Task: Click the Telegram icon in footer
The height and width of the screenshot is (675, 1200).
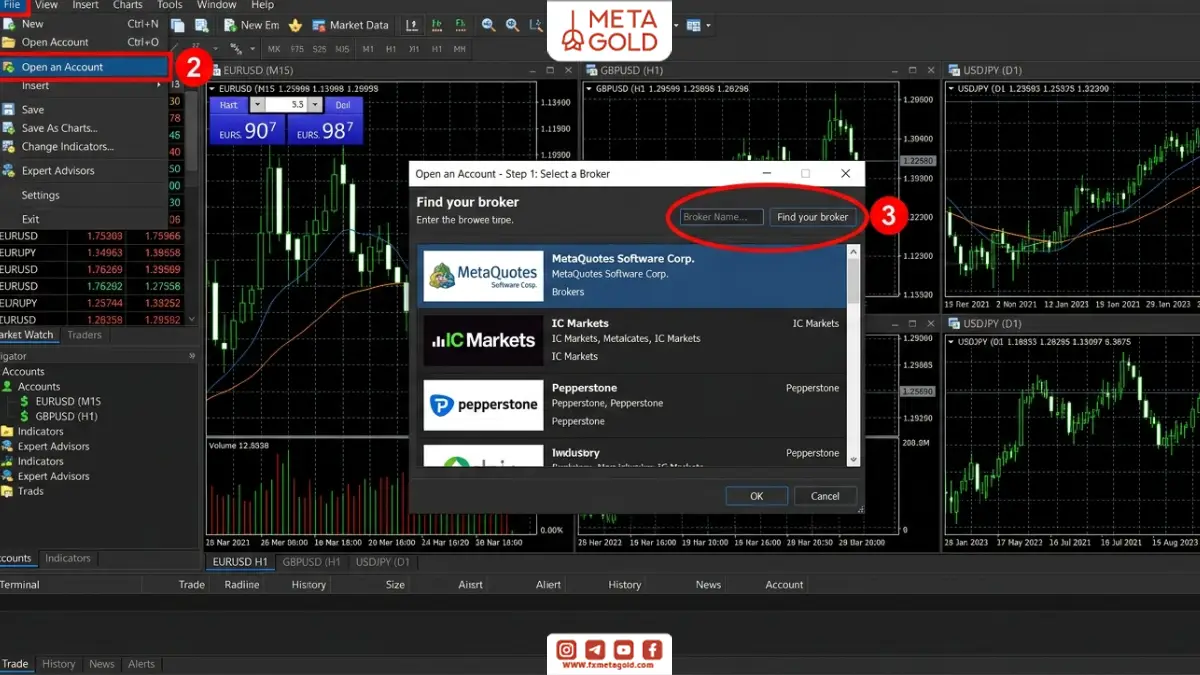Action: 595,649
